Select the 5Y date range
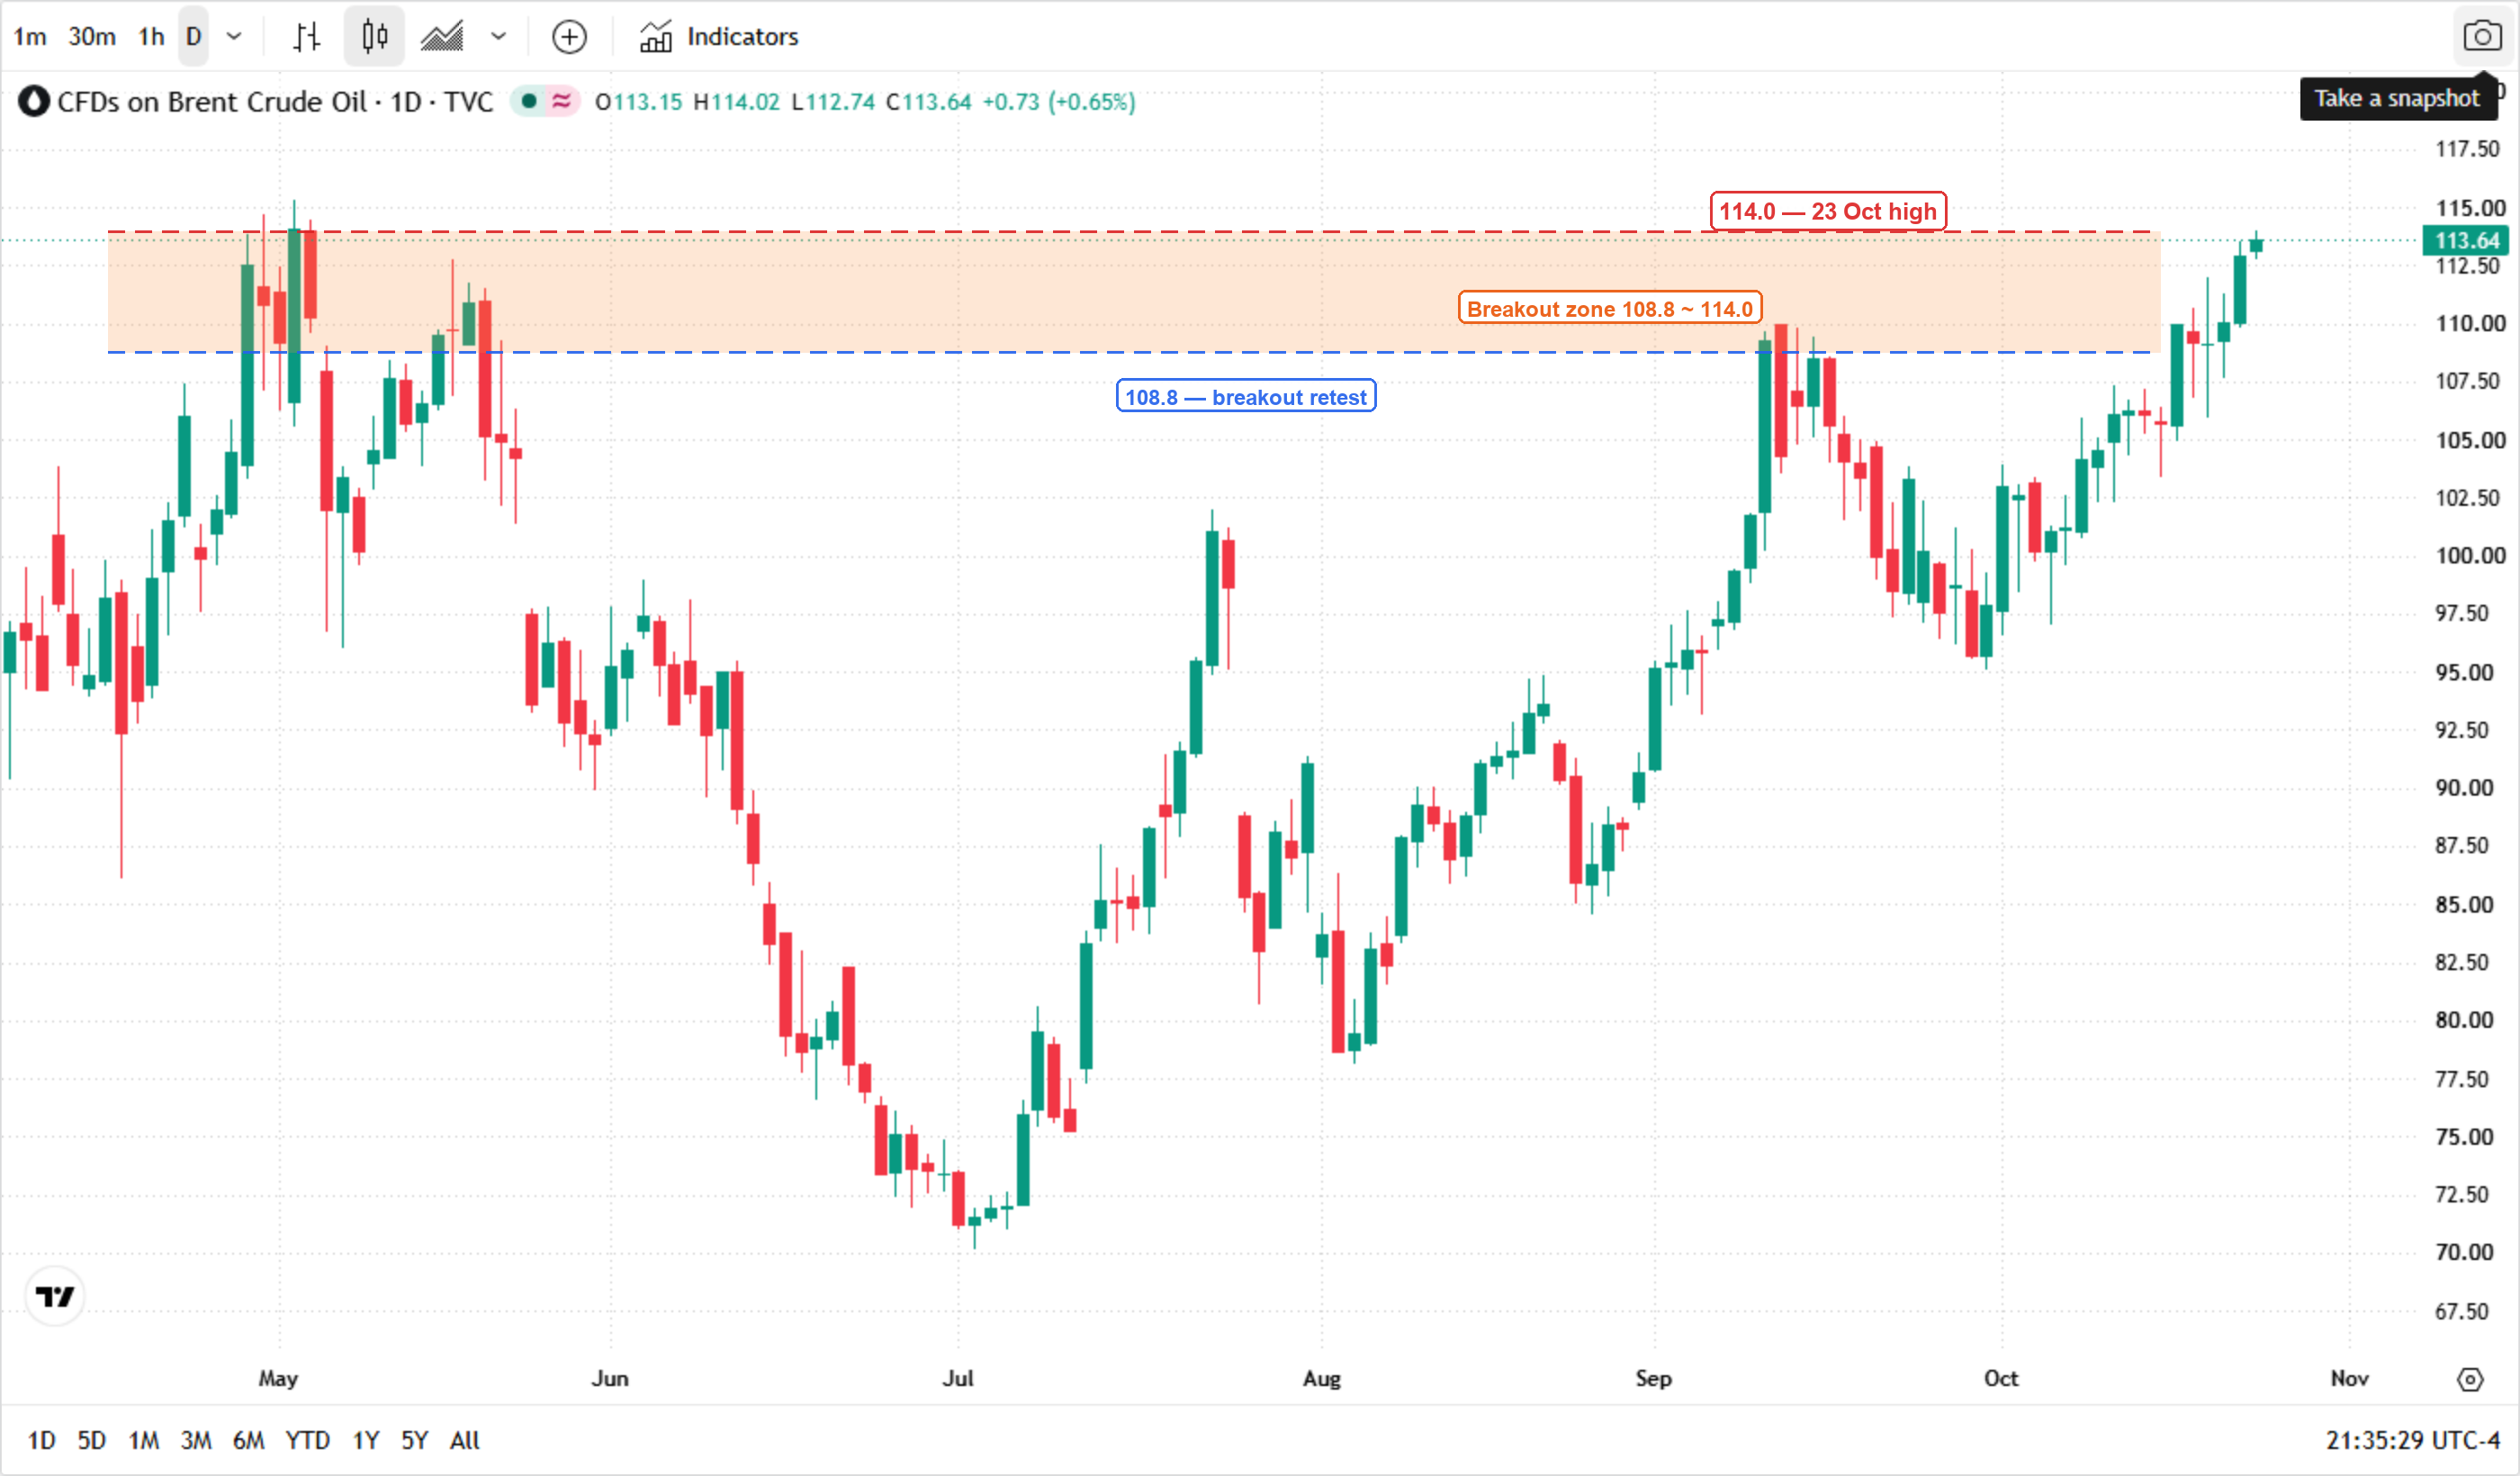Image resolution: width=2520 pixels, height=1476 pixels. (x=415, y=1441)
